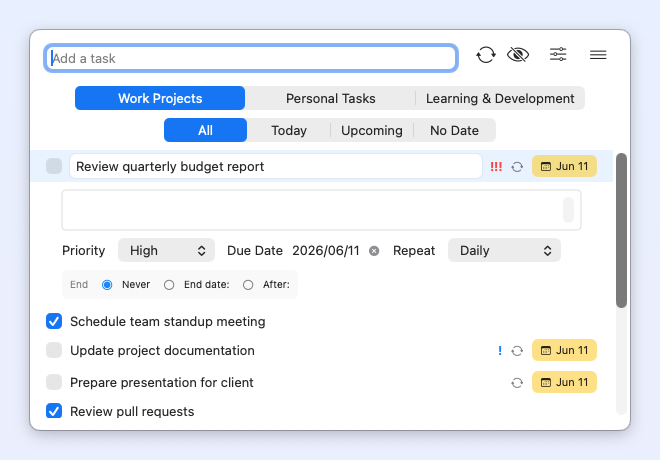This screenshot has width=660, height=460.
Task: Click the sync refresh icon in toolbar
Action: [486, 55]
